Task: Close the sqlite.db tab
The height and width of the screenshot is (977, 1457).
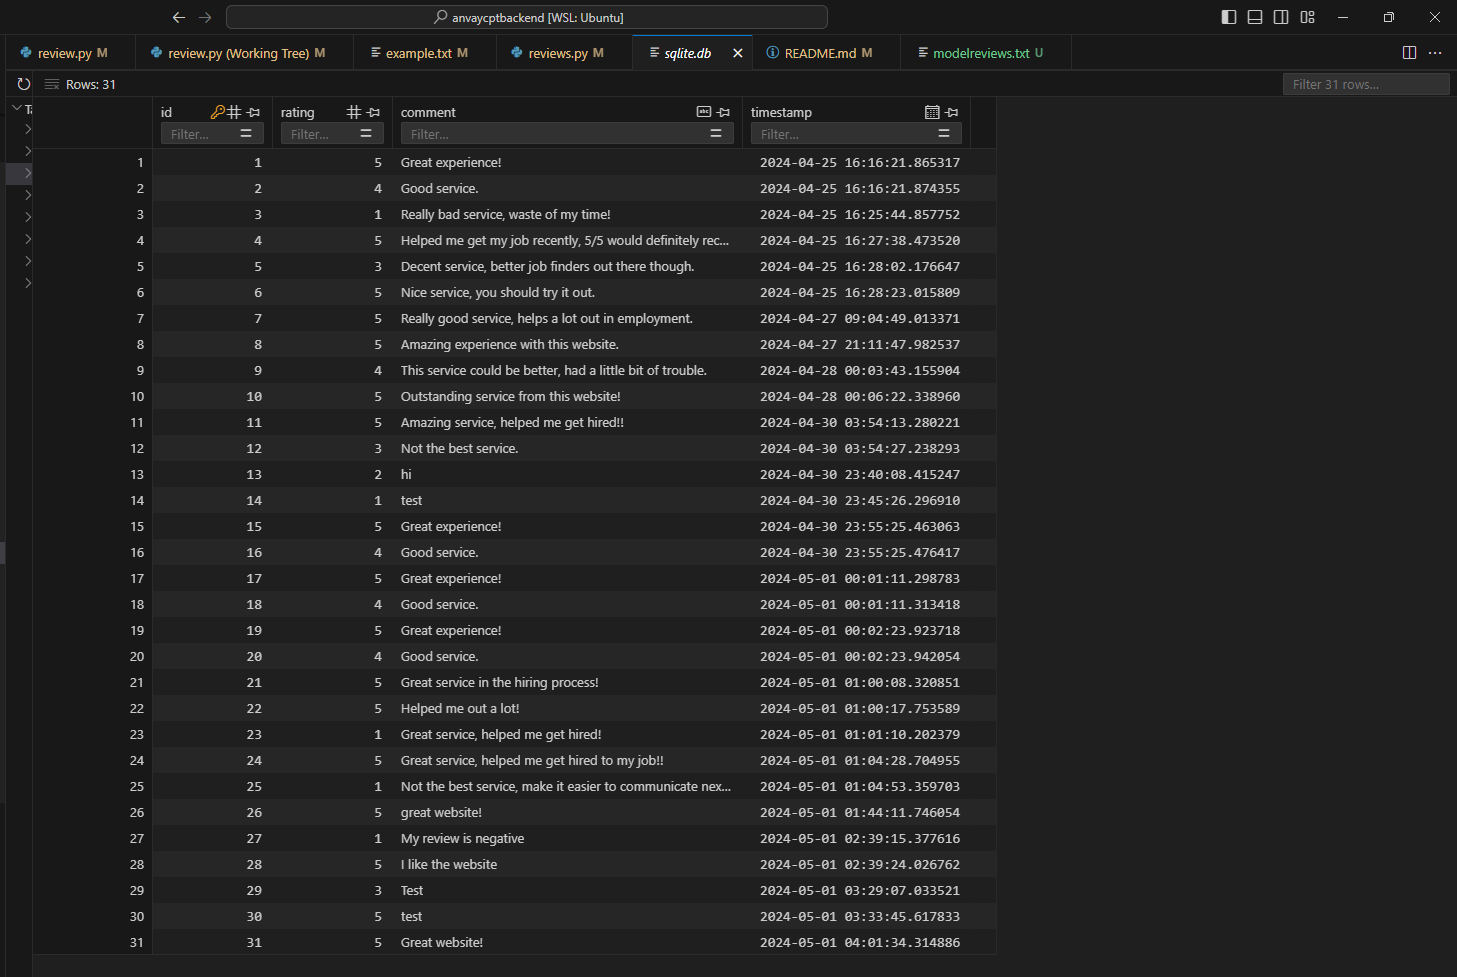Action: click(738, 53)
